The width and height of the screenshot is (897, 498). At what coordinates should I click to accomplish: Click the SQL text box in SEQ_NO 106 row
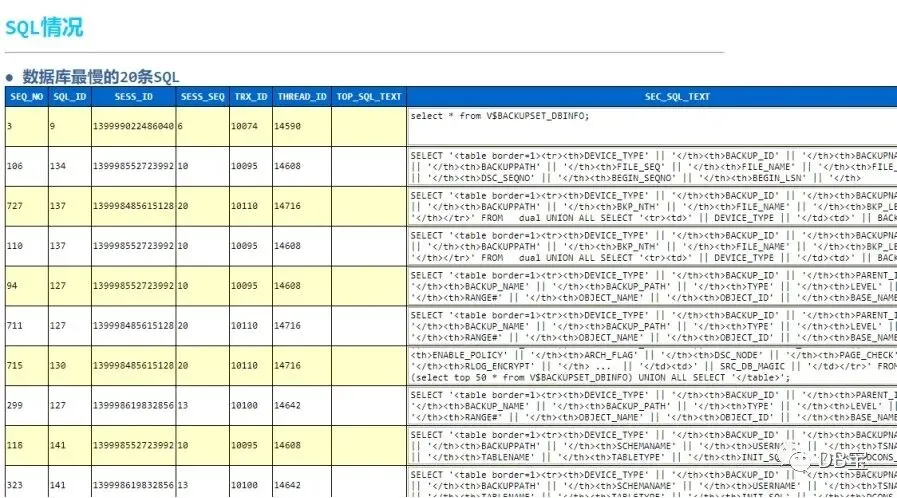click(652, 166)
